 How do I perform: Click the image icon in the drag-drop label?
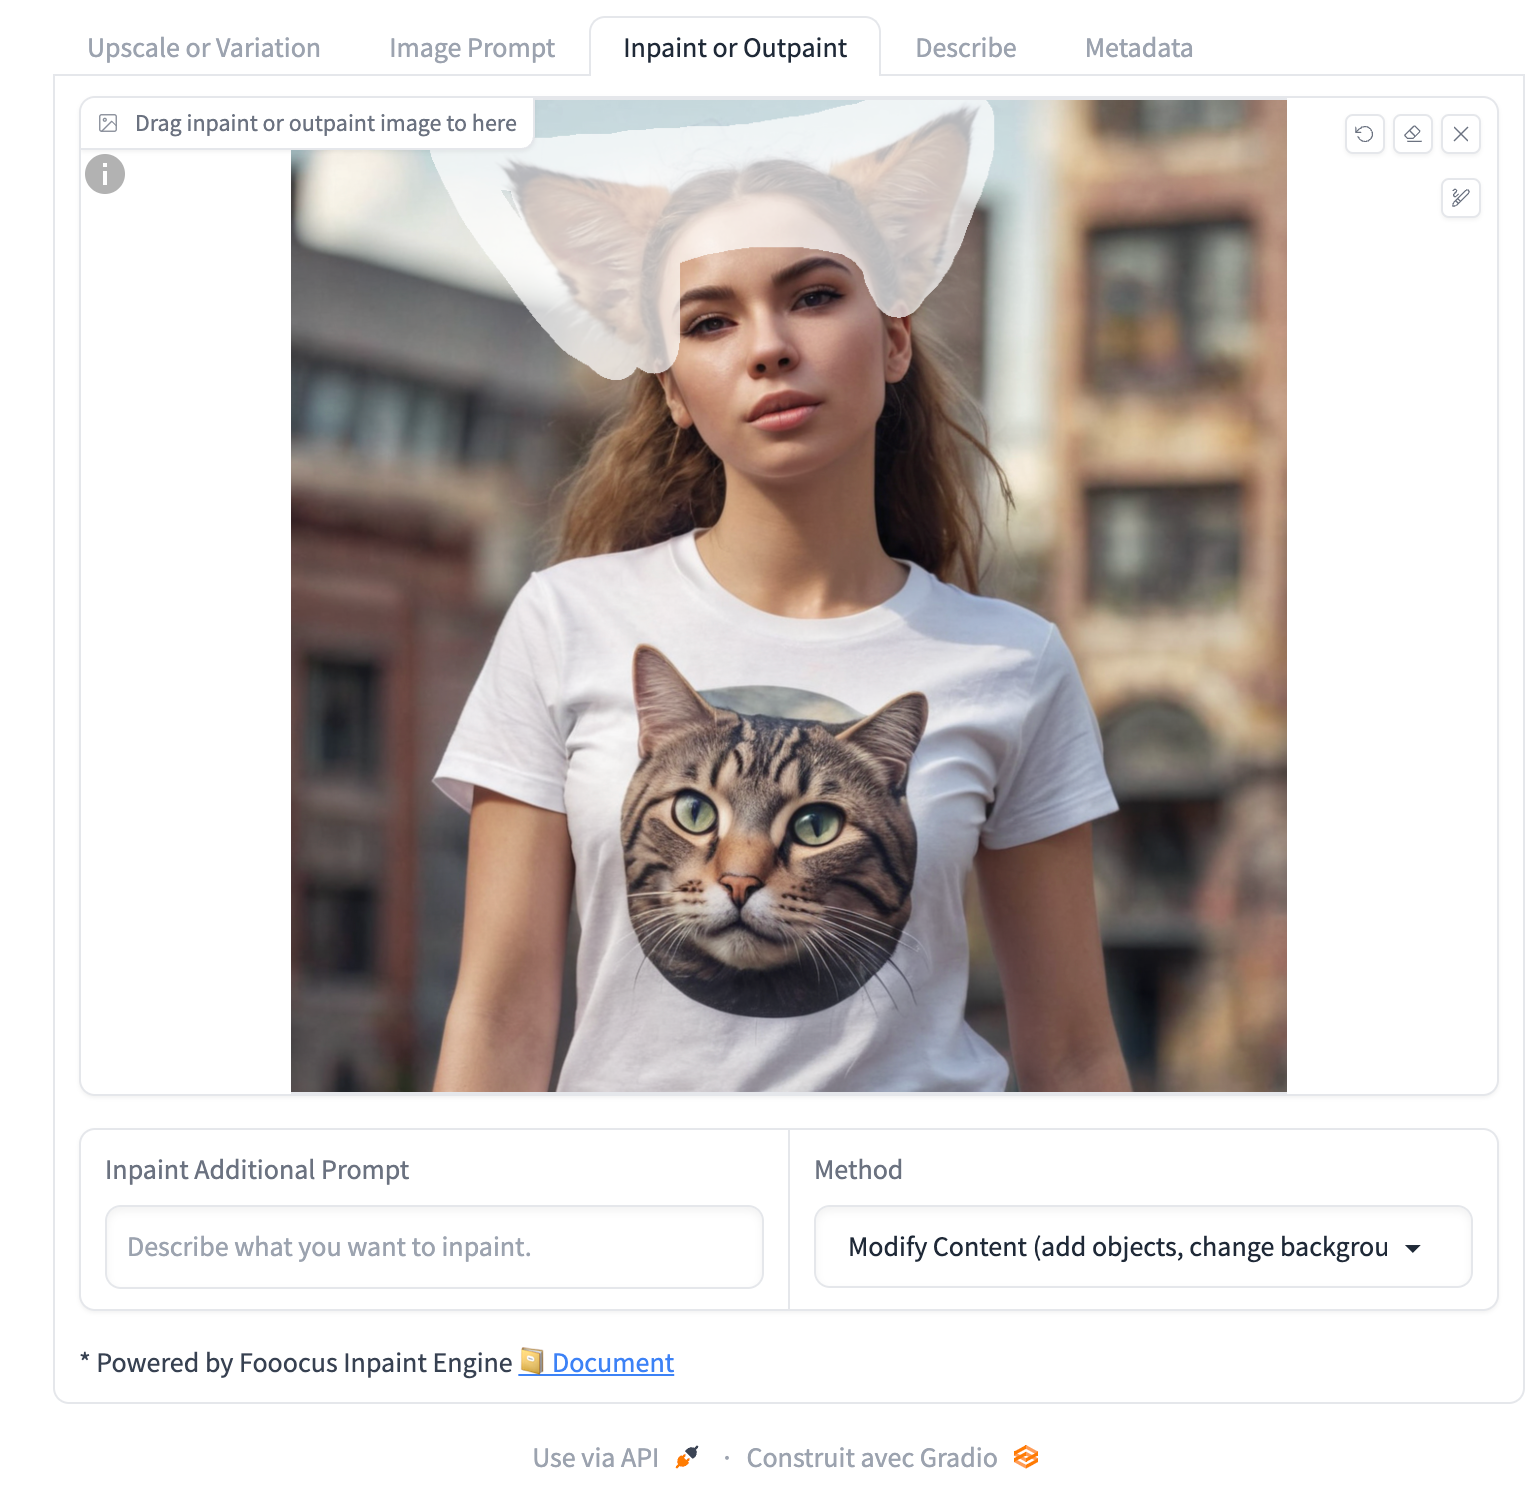tap(110, 123)
